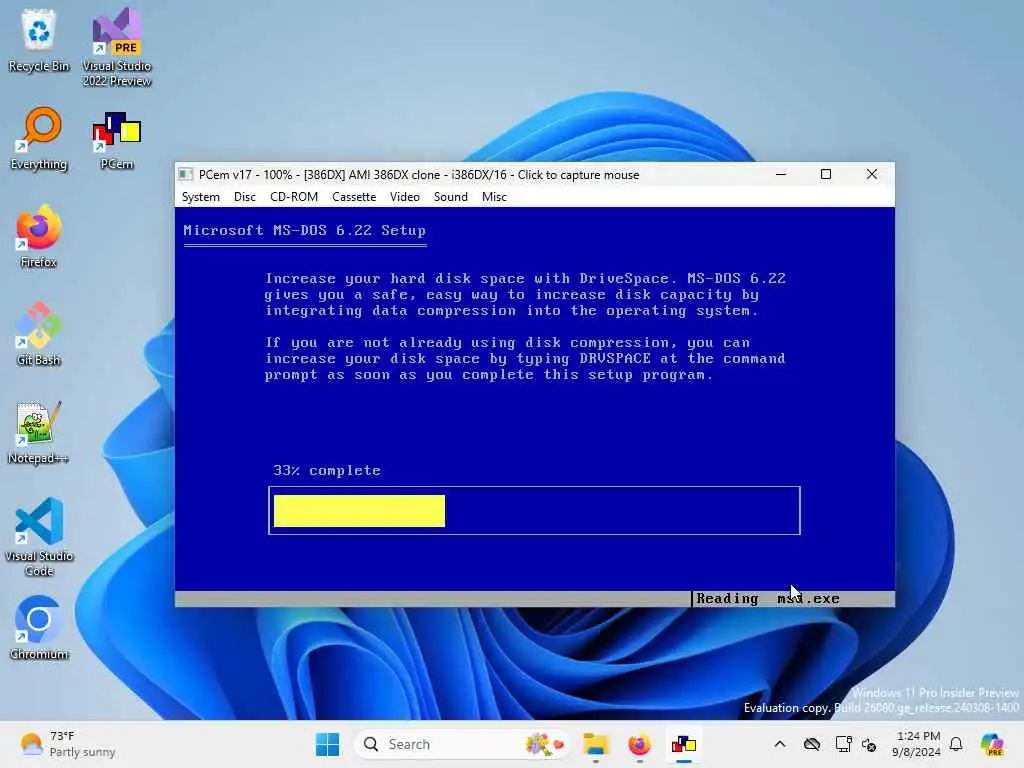Click the yellow setup progress bar
This screenshot has height=768, width=1024.
click(359, 511)
